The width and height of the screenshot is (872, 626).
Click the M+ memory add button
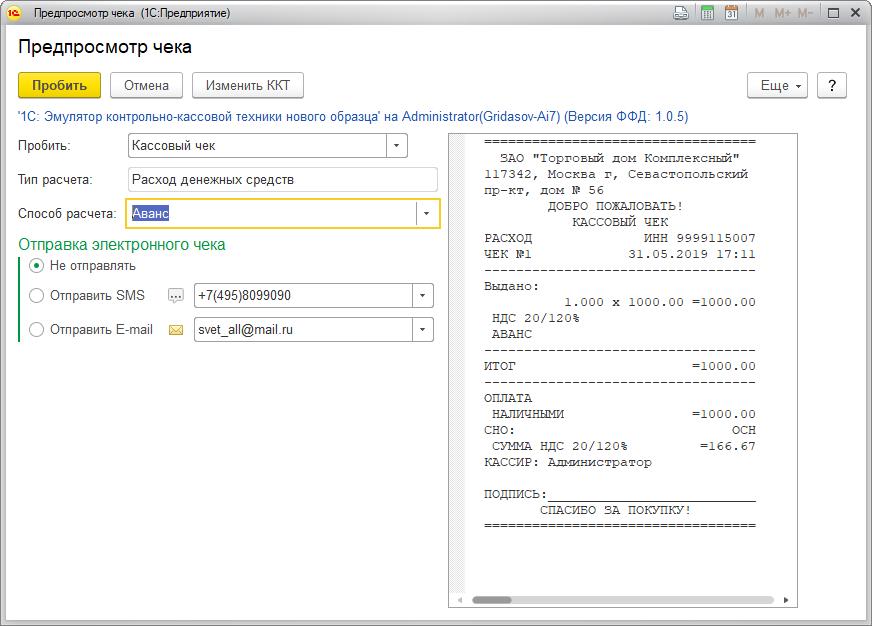(782, 13)
